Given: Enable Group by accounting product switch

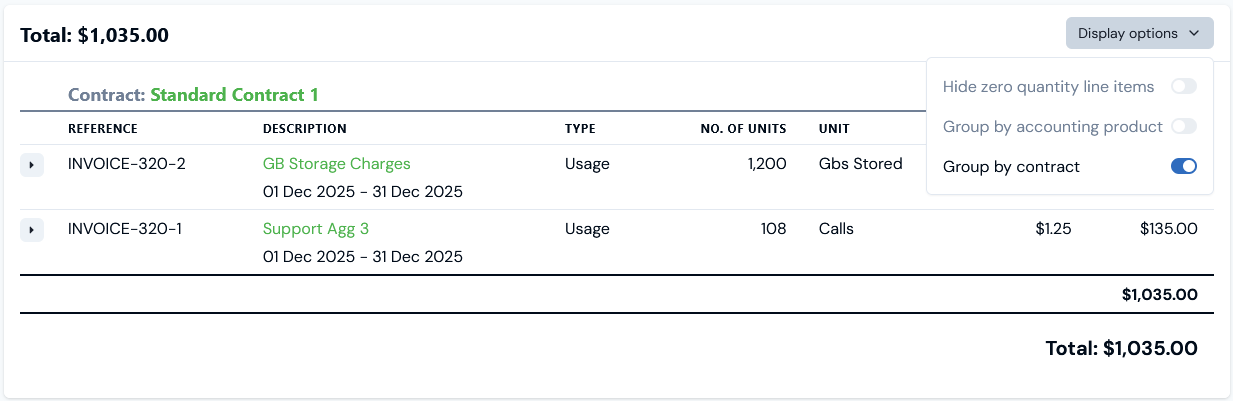Looking at the screenshot, I should pos(1184,127).
